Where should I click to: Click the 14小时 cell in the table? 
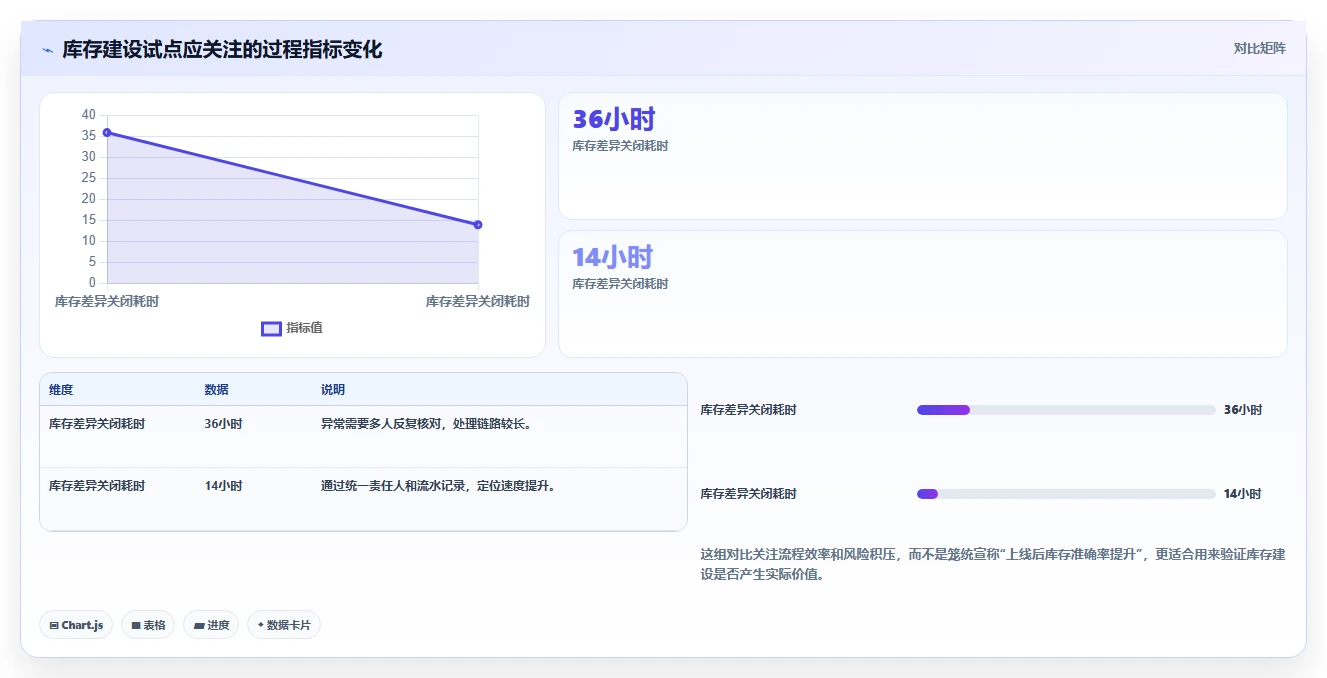[x=223, y=486]
